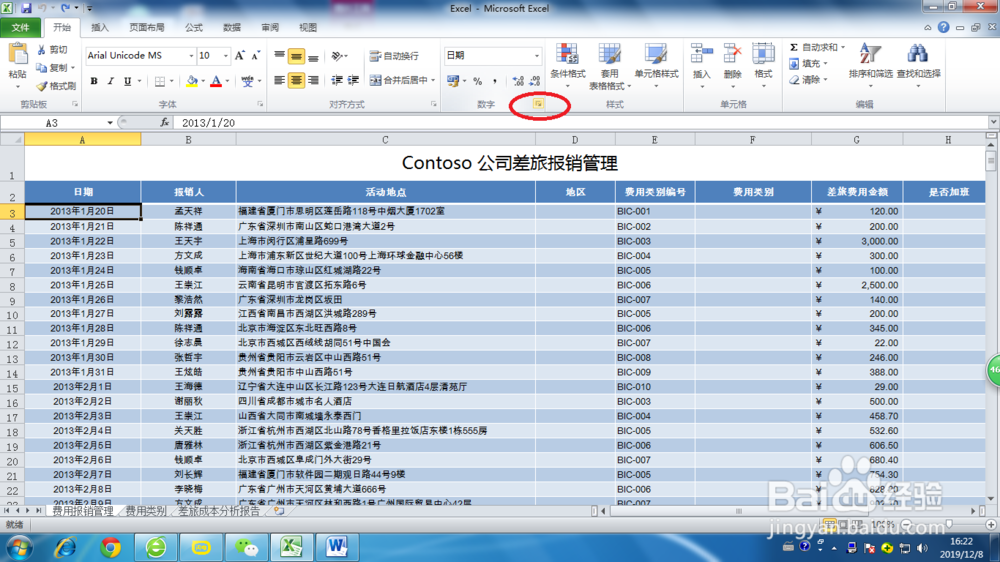Click the accounting number format icon
This screenshot has width=1000, height=562.
[x=453, y=81]
